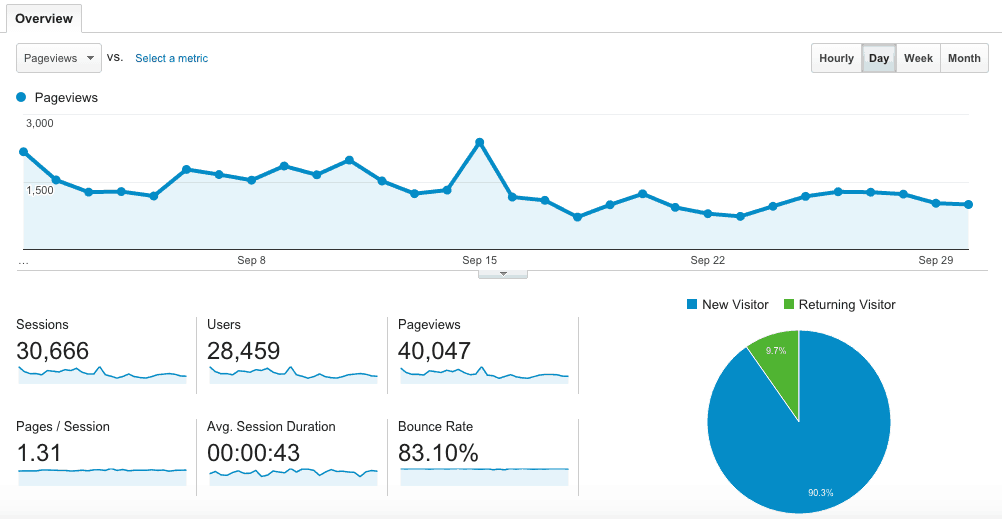Click the 'Select a metric' link
The width and height of the screenshot is (1002, 519).
click(171, 58)
